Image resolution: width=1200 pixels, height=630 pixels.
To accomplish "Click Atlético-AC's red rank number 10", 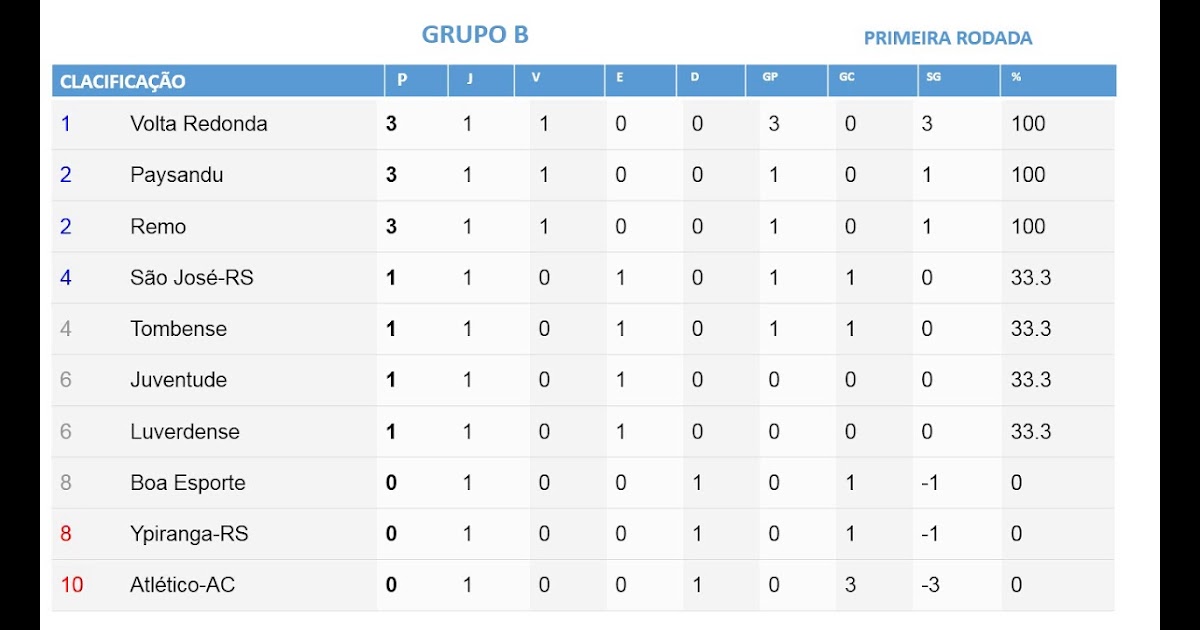I will pos(72,585).
